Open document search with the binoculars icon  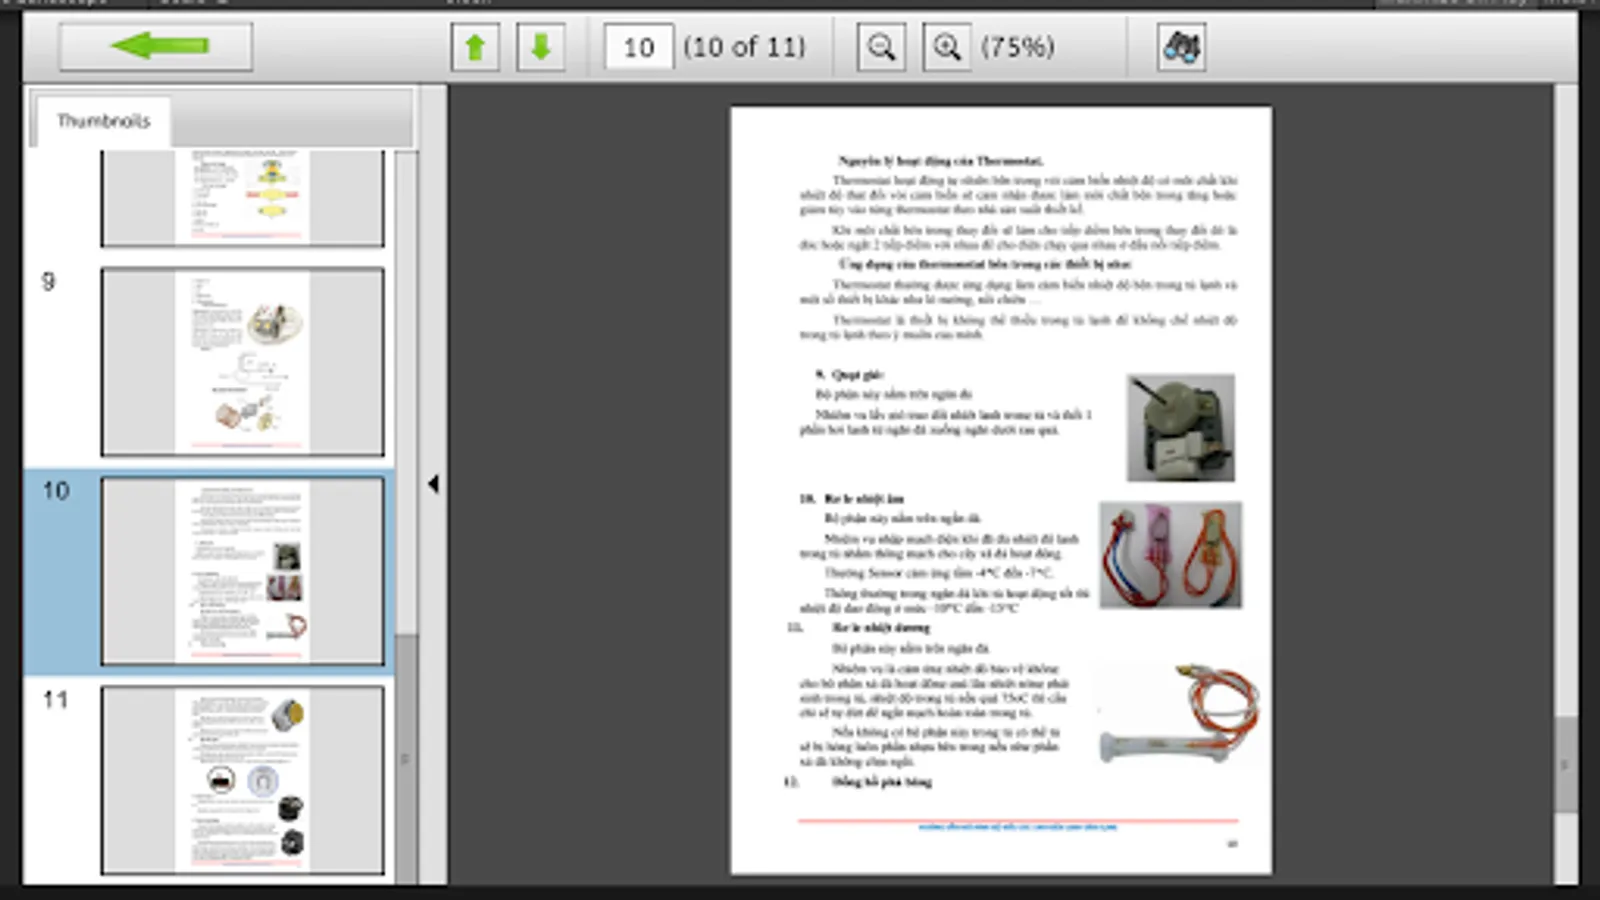(1182, 46)
